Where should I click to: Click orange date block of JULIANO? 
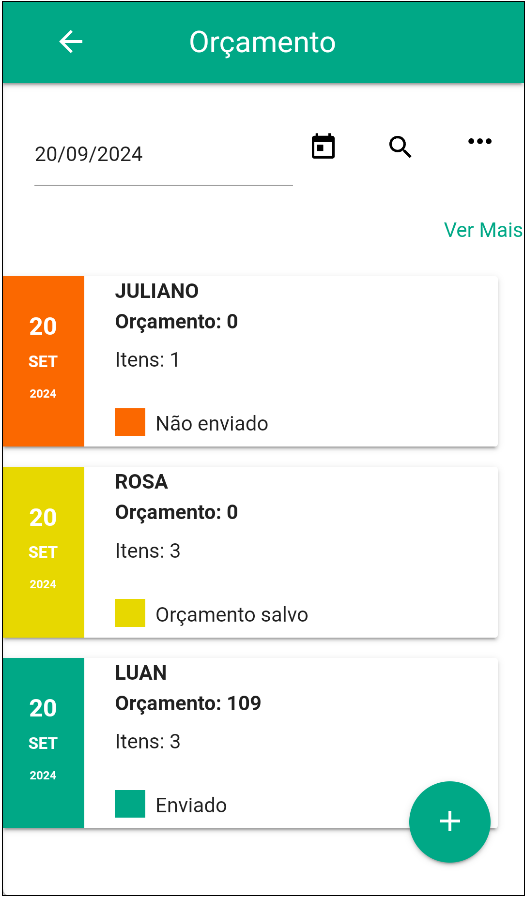pyautogui.click(x=43, y=361)
